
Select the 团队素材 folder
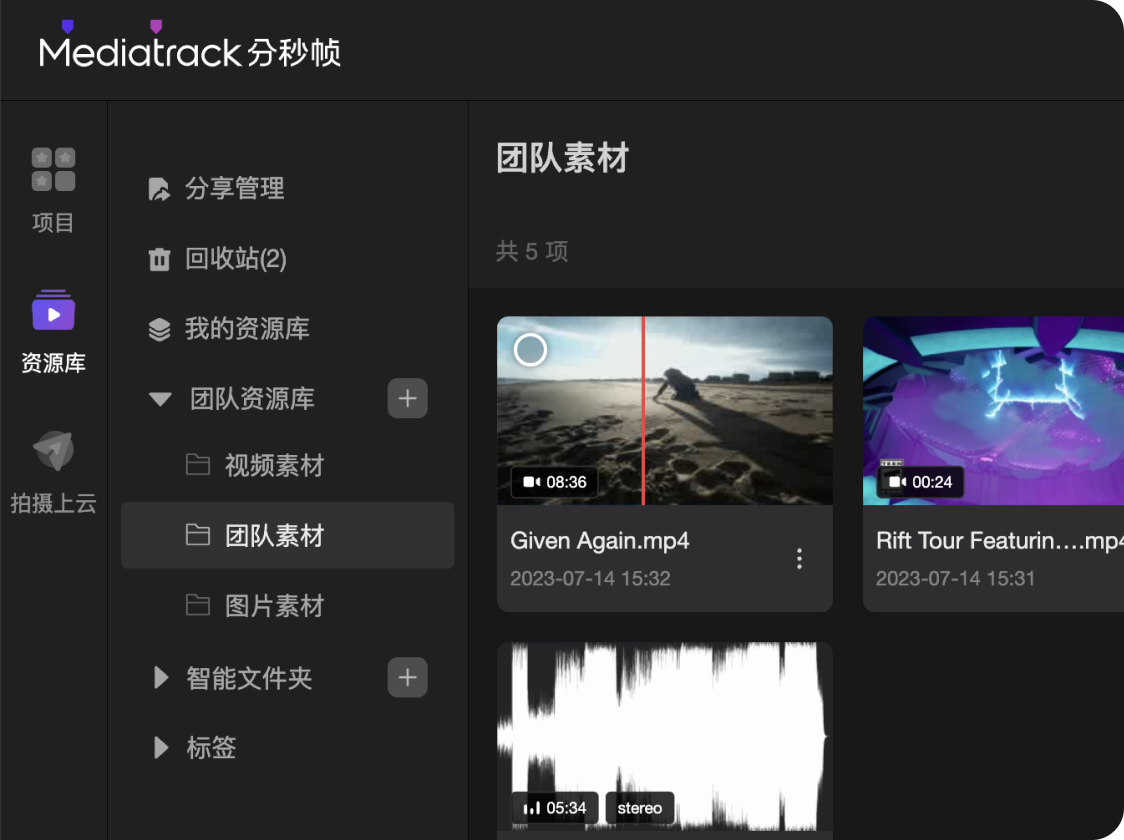tap(287, 535)
